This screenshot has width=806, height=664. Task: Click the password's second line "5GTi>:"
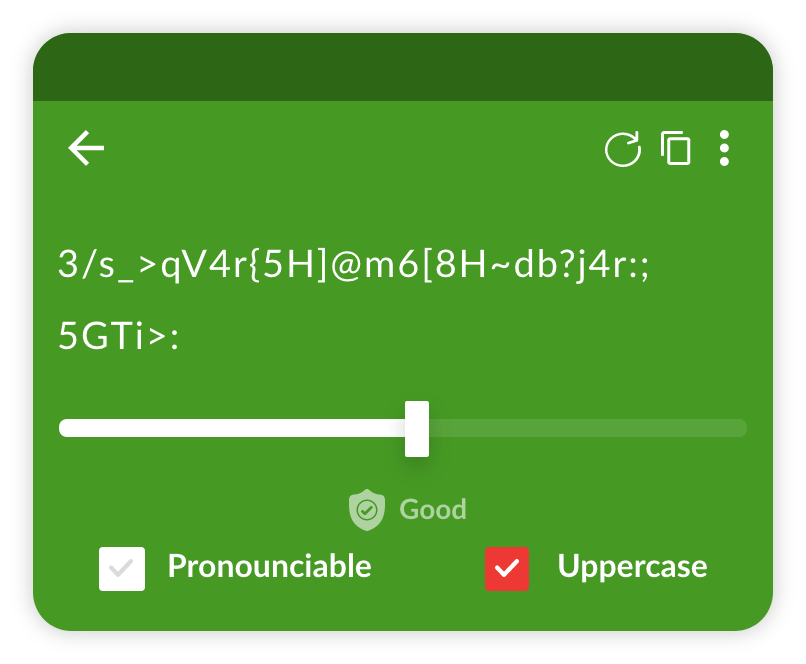(x=118, y=337)
